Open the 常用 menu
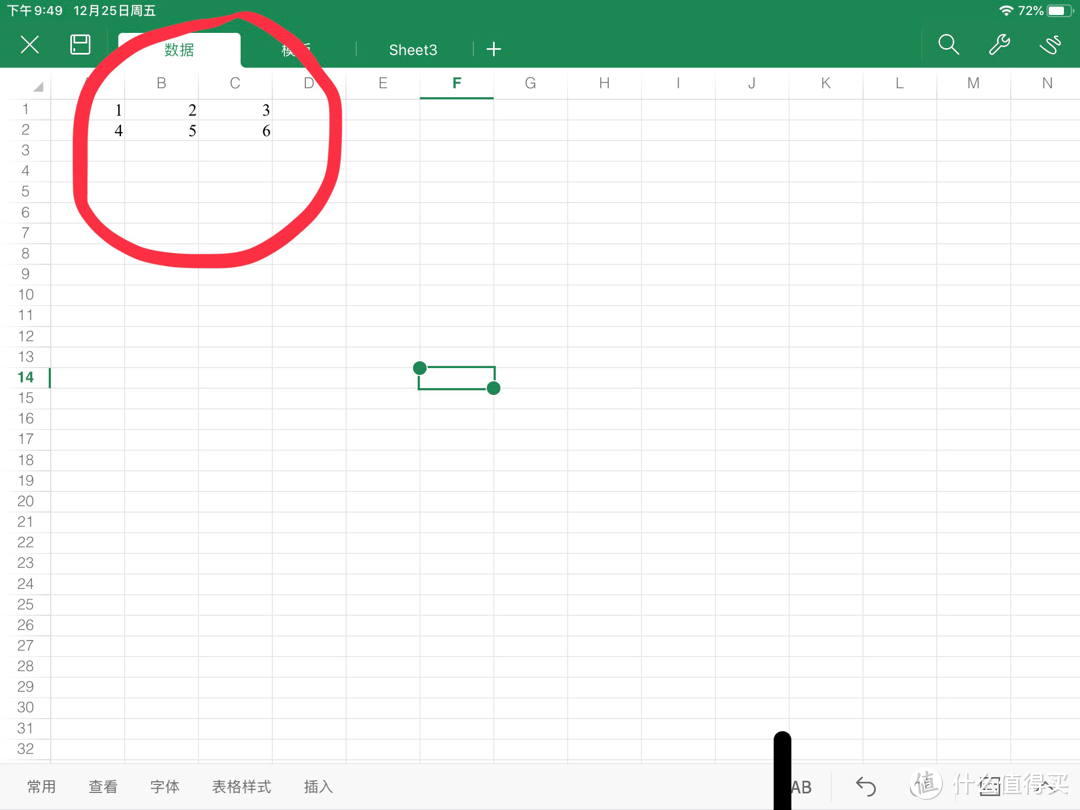The image size is (1080, 810). pos(41,787)
